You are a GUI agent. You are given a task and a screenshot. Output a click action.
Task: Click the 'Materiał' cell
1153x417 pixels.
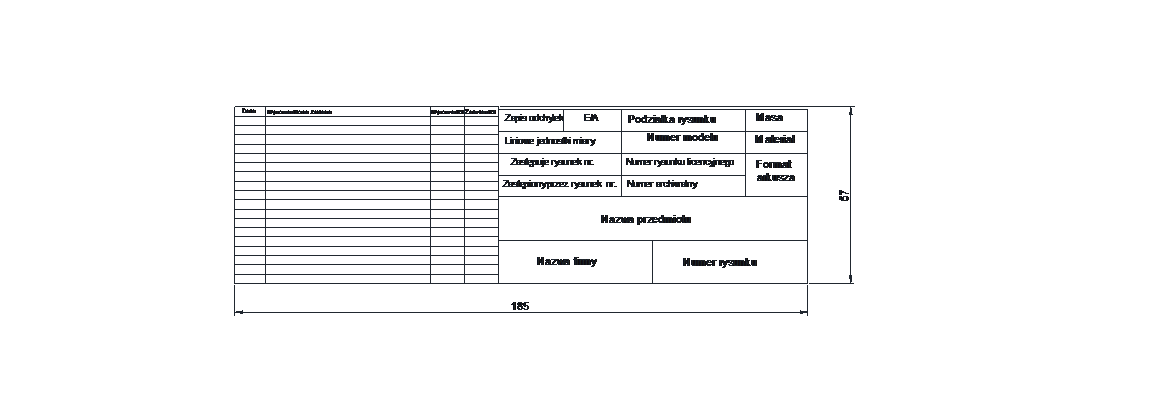(x=775, y=140)
